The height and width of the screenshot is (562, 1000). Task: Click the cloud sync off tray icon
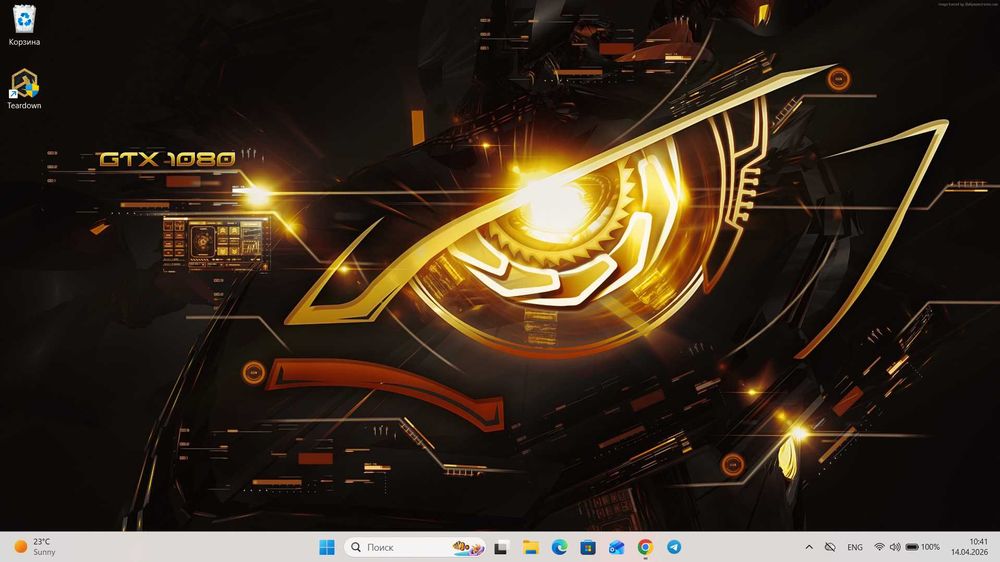click(x=830, y=547)
